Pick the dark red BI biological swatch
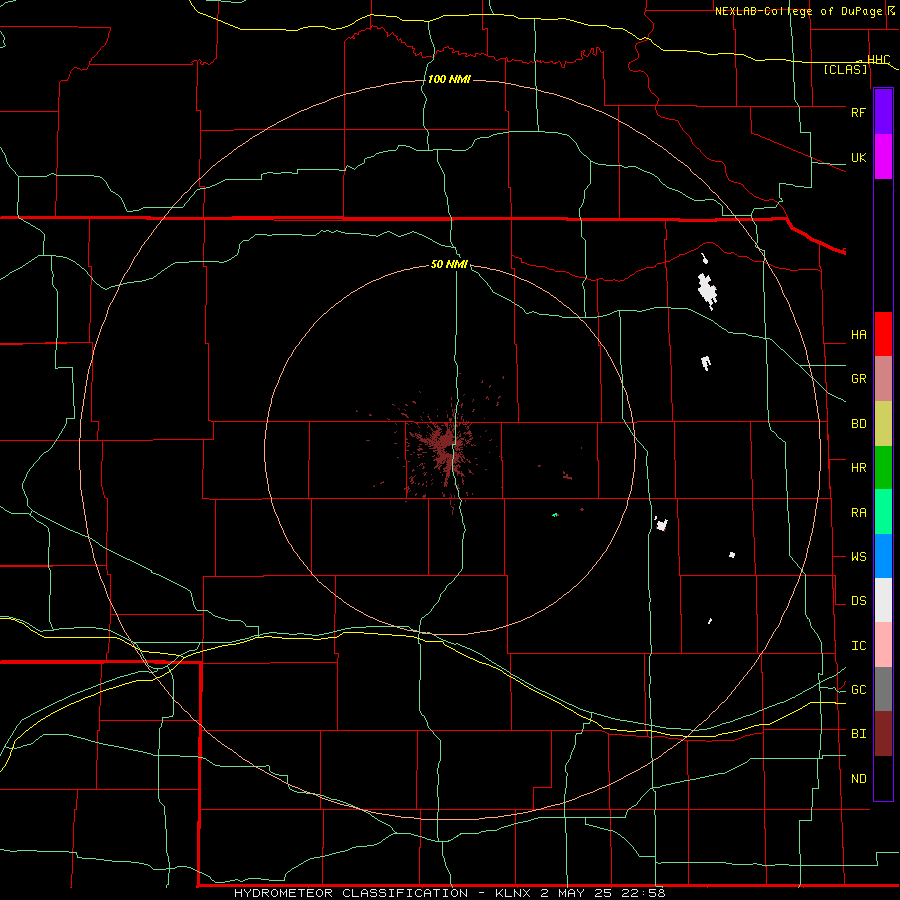The height and width of the screenshot is (900, 900). pos(883,734)
